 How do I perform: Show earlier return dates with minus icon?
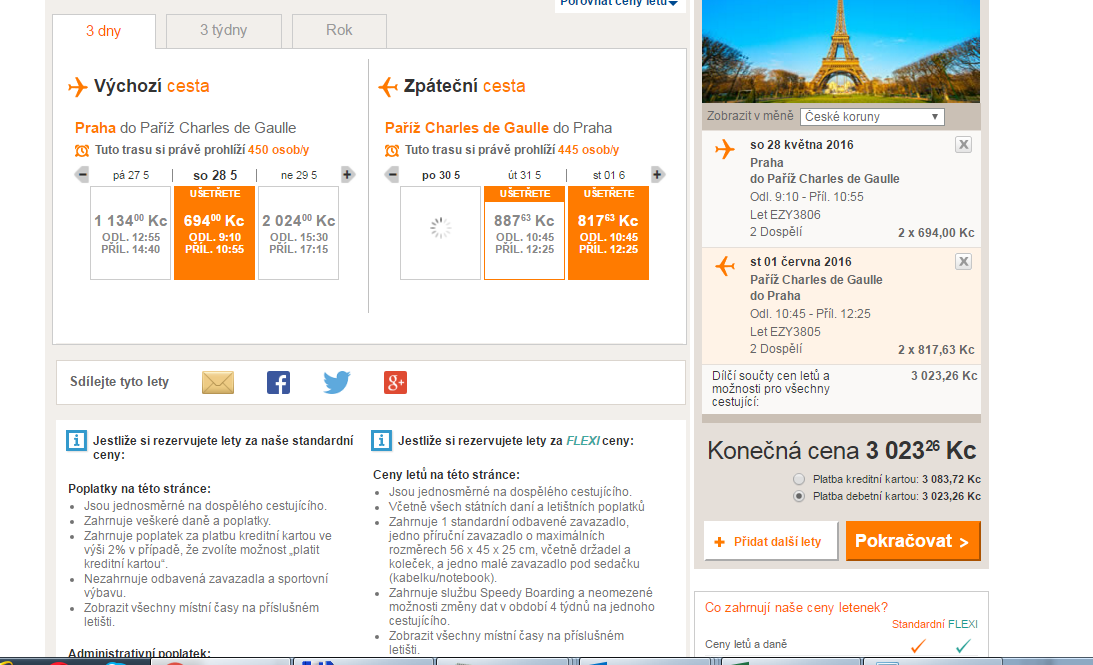[393, 175]
